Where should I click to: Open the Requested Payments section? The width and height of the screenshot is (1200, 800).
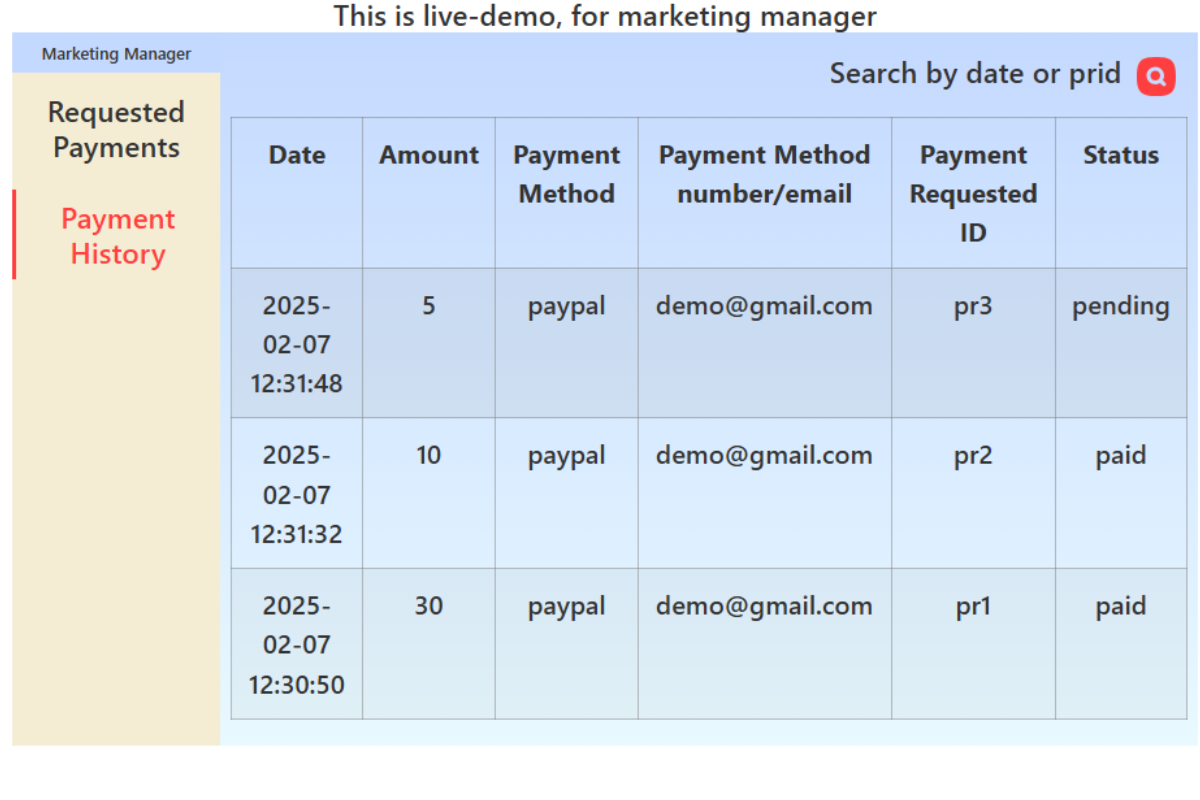click(116, 130)
